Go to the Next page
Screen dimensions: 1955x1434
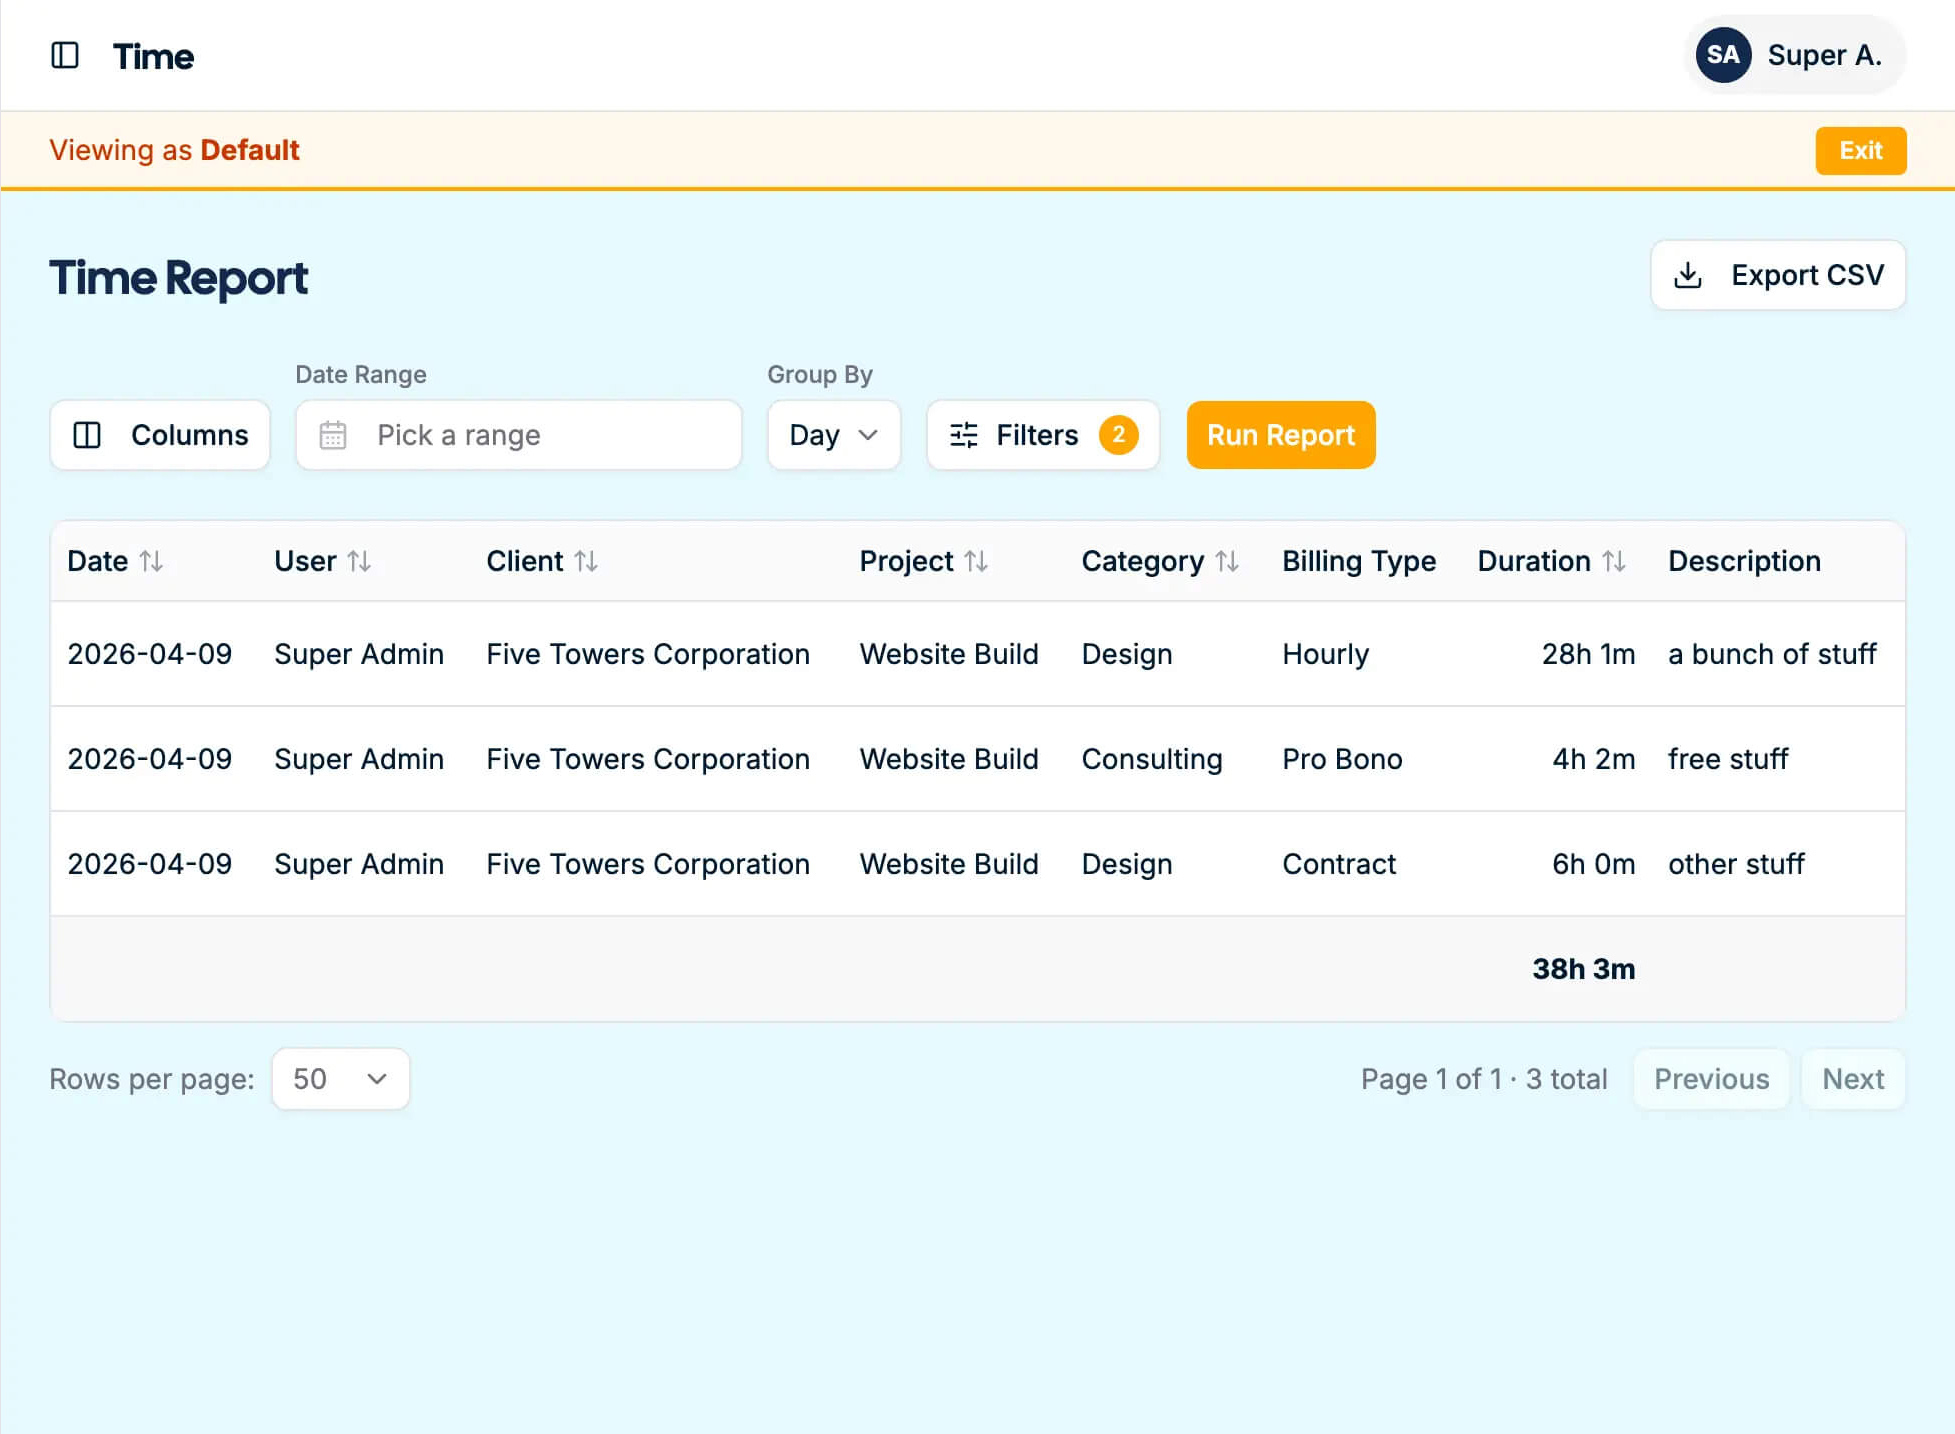pyautogui.click(x=1853, y=1079)
